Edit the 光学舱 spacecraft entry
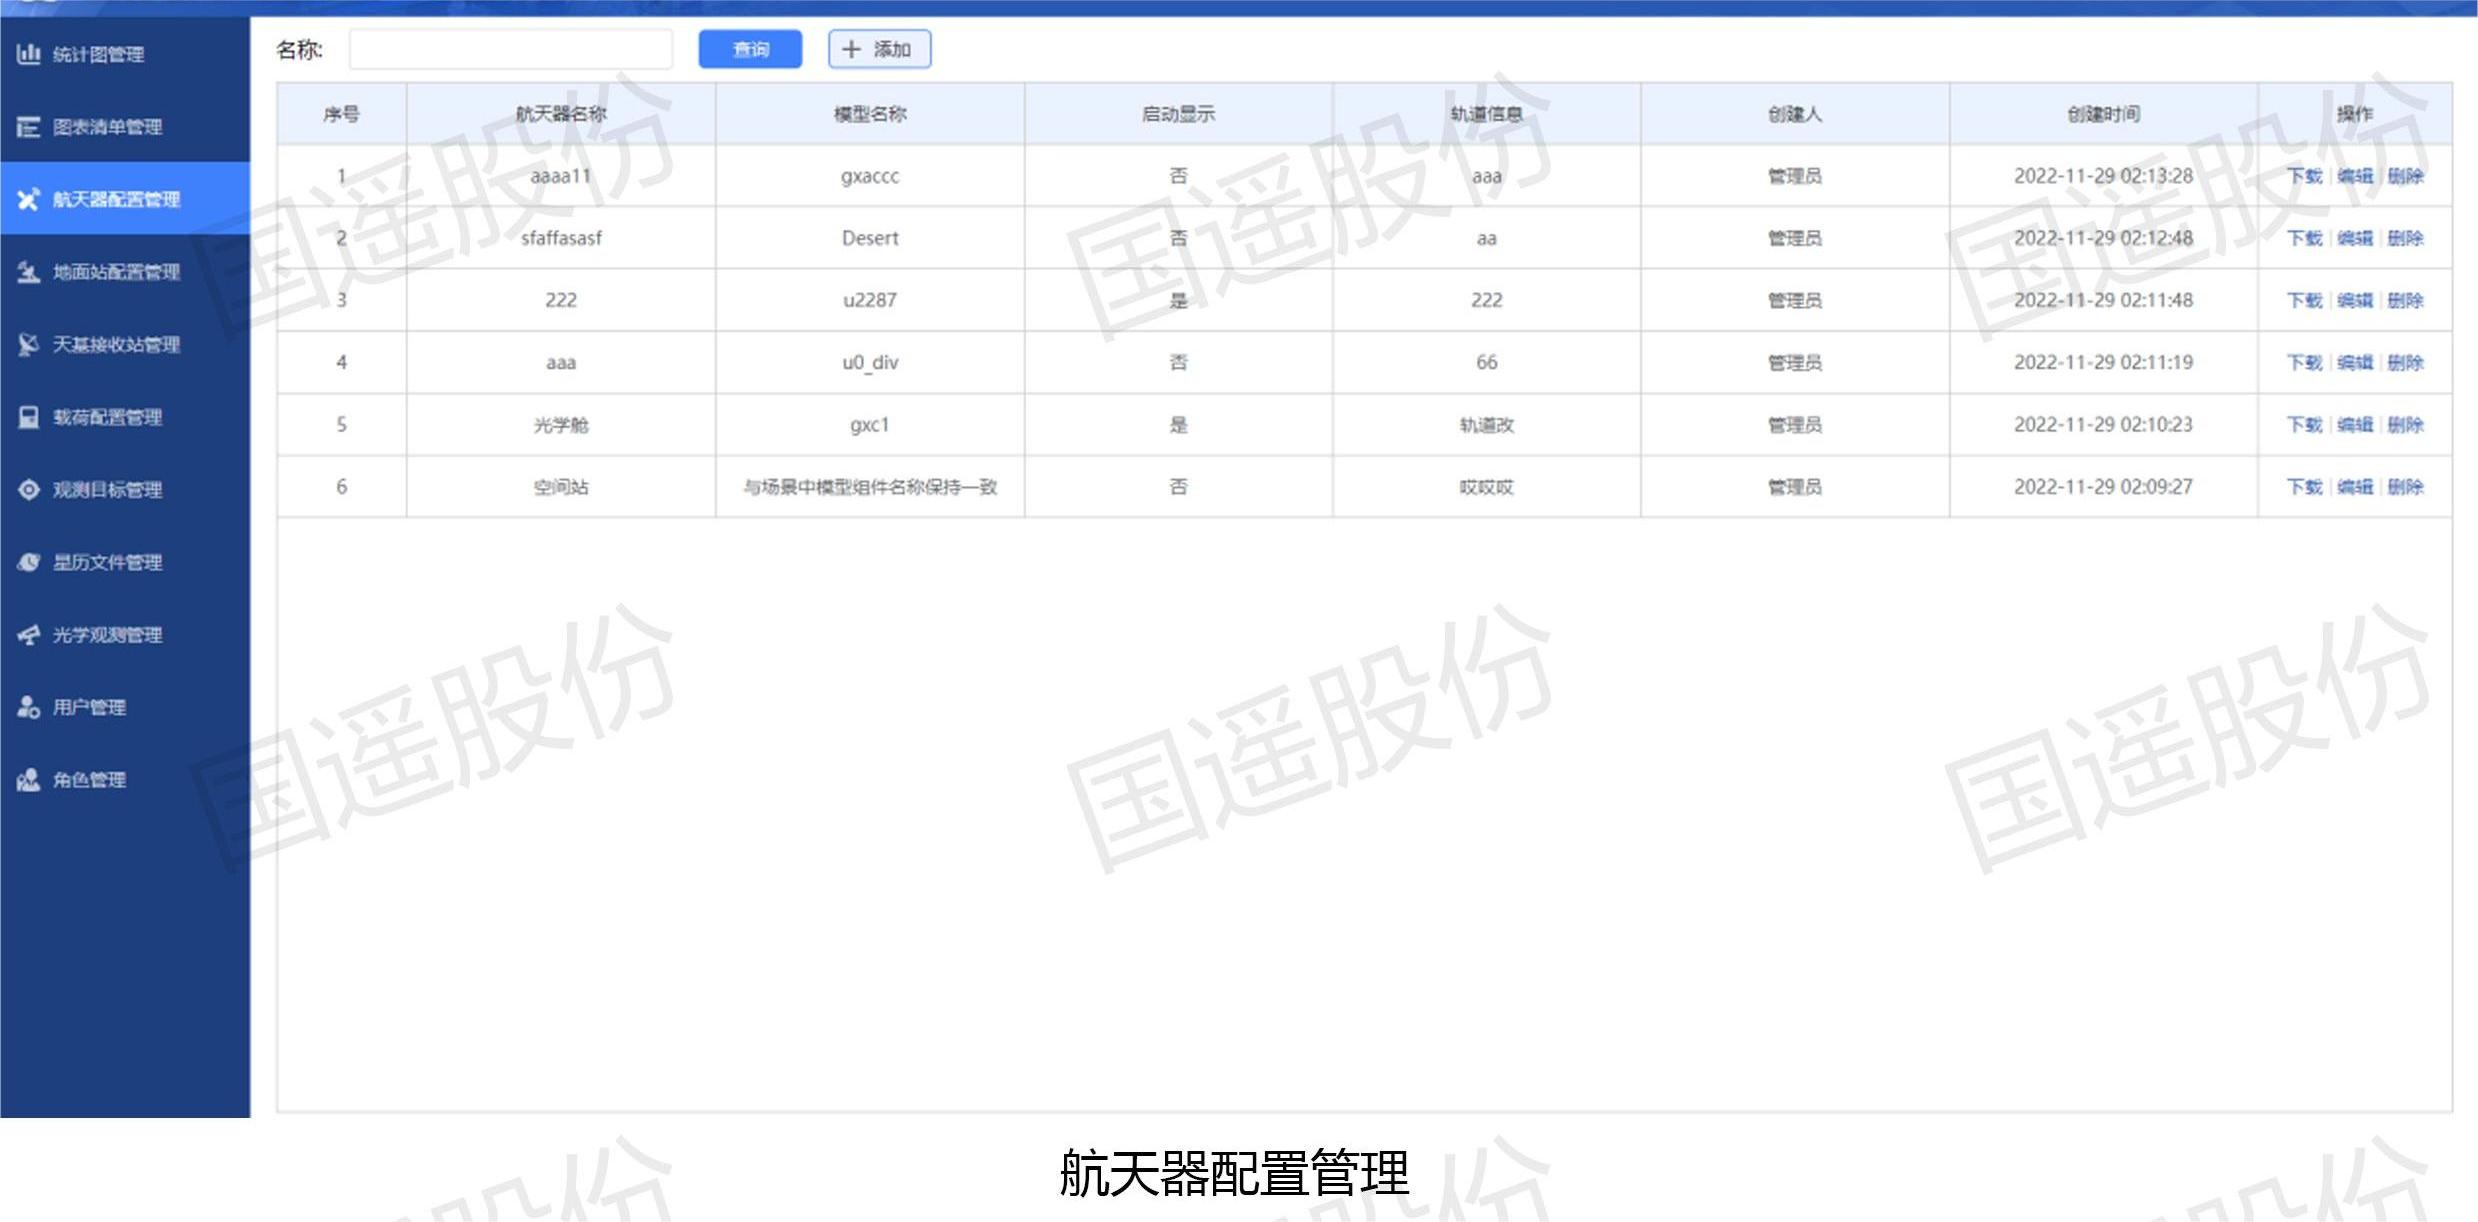Image resolution: width=2478 pixels, height=1222 pixels. pyautogui.click(x=2357, y=424)
